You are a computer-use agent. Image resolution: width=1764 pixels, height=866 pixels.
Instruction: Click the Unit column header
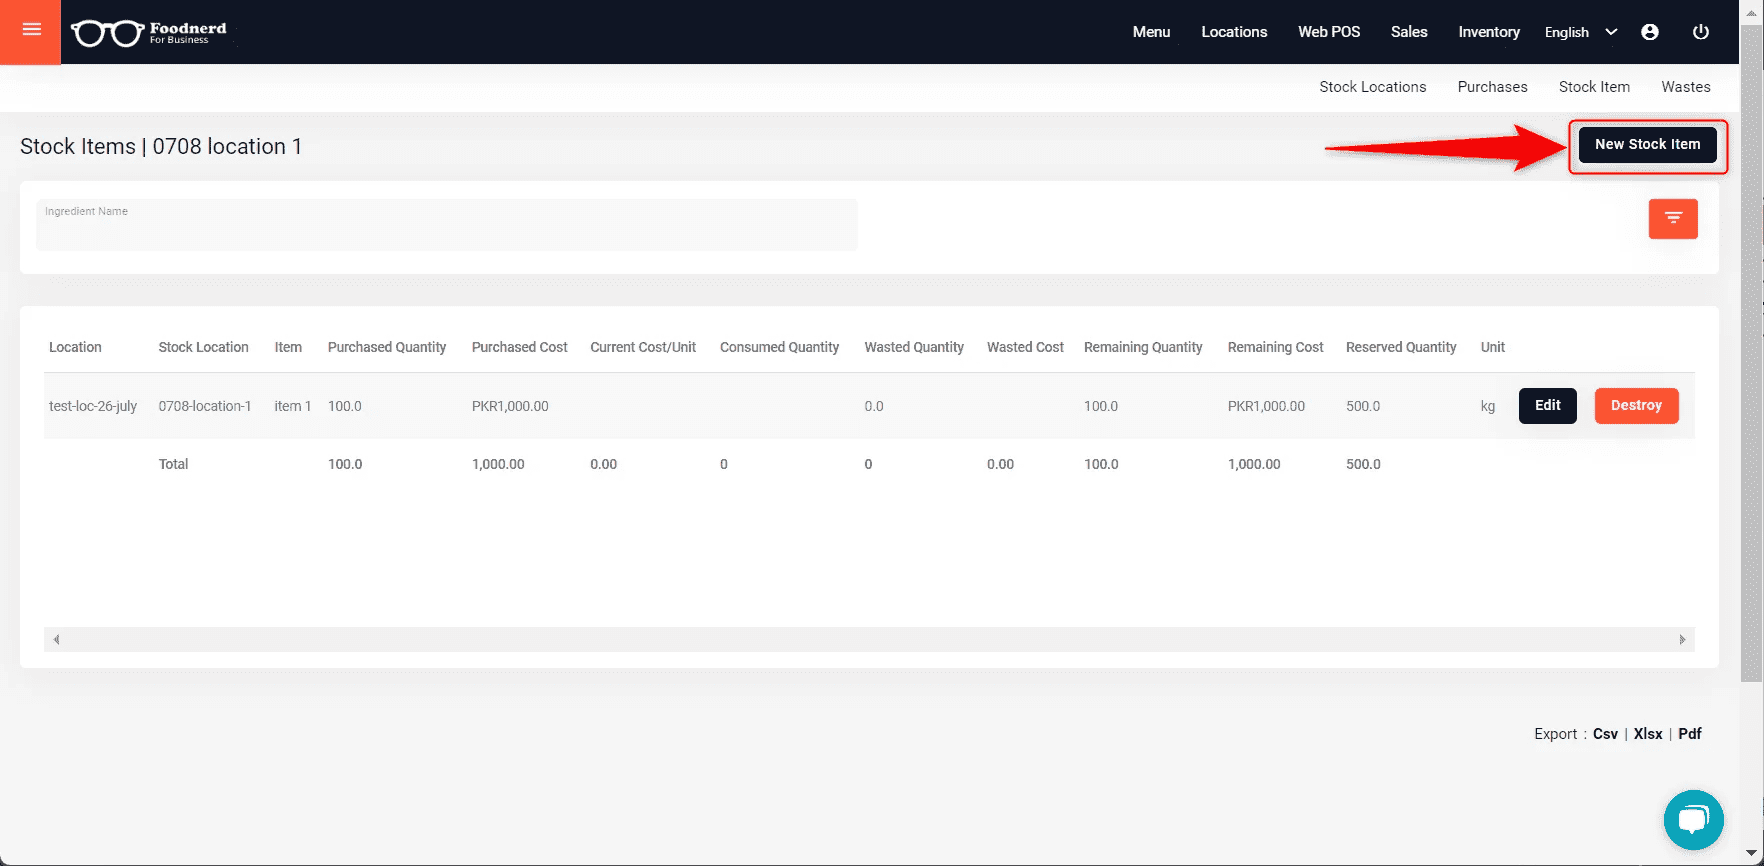tap(1492, 347)
